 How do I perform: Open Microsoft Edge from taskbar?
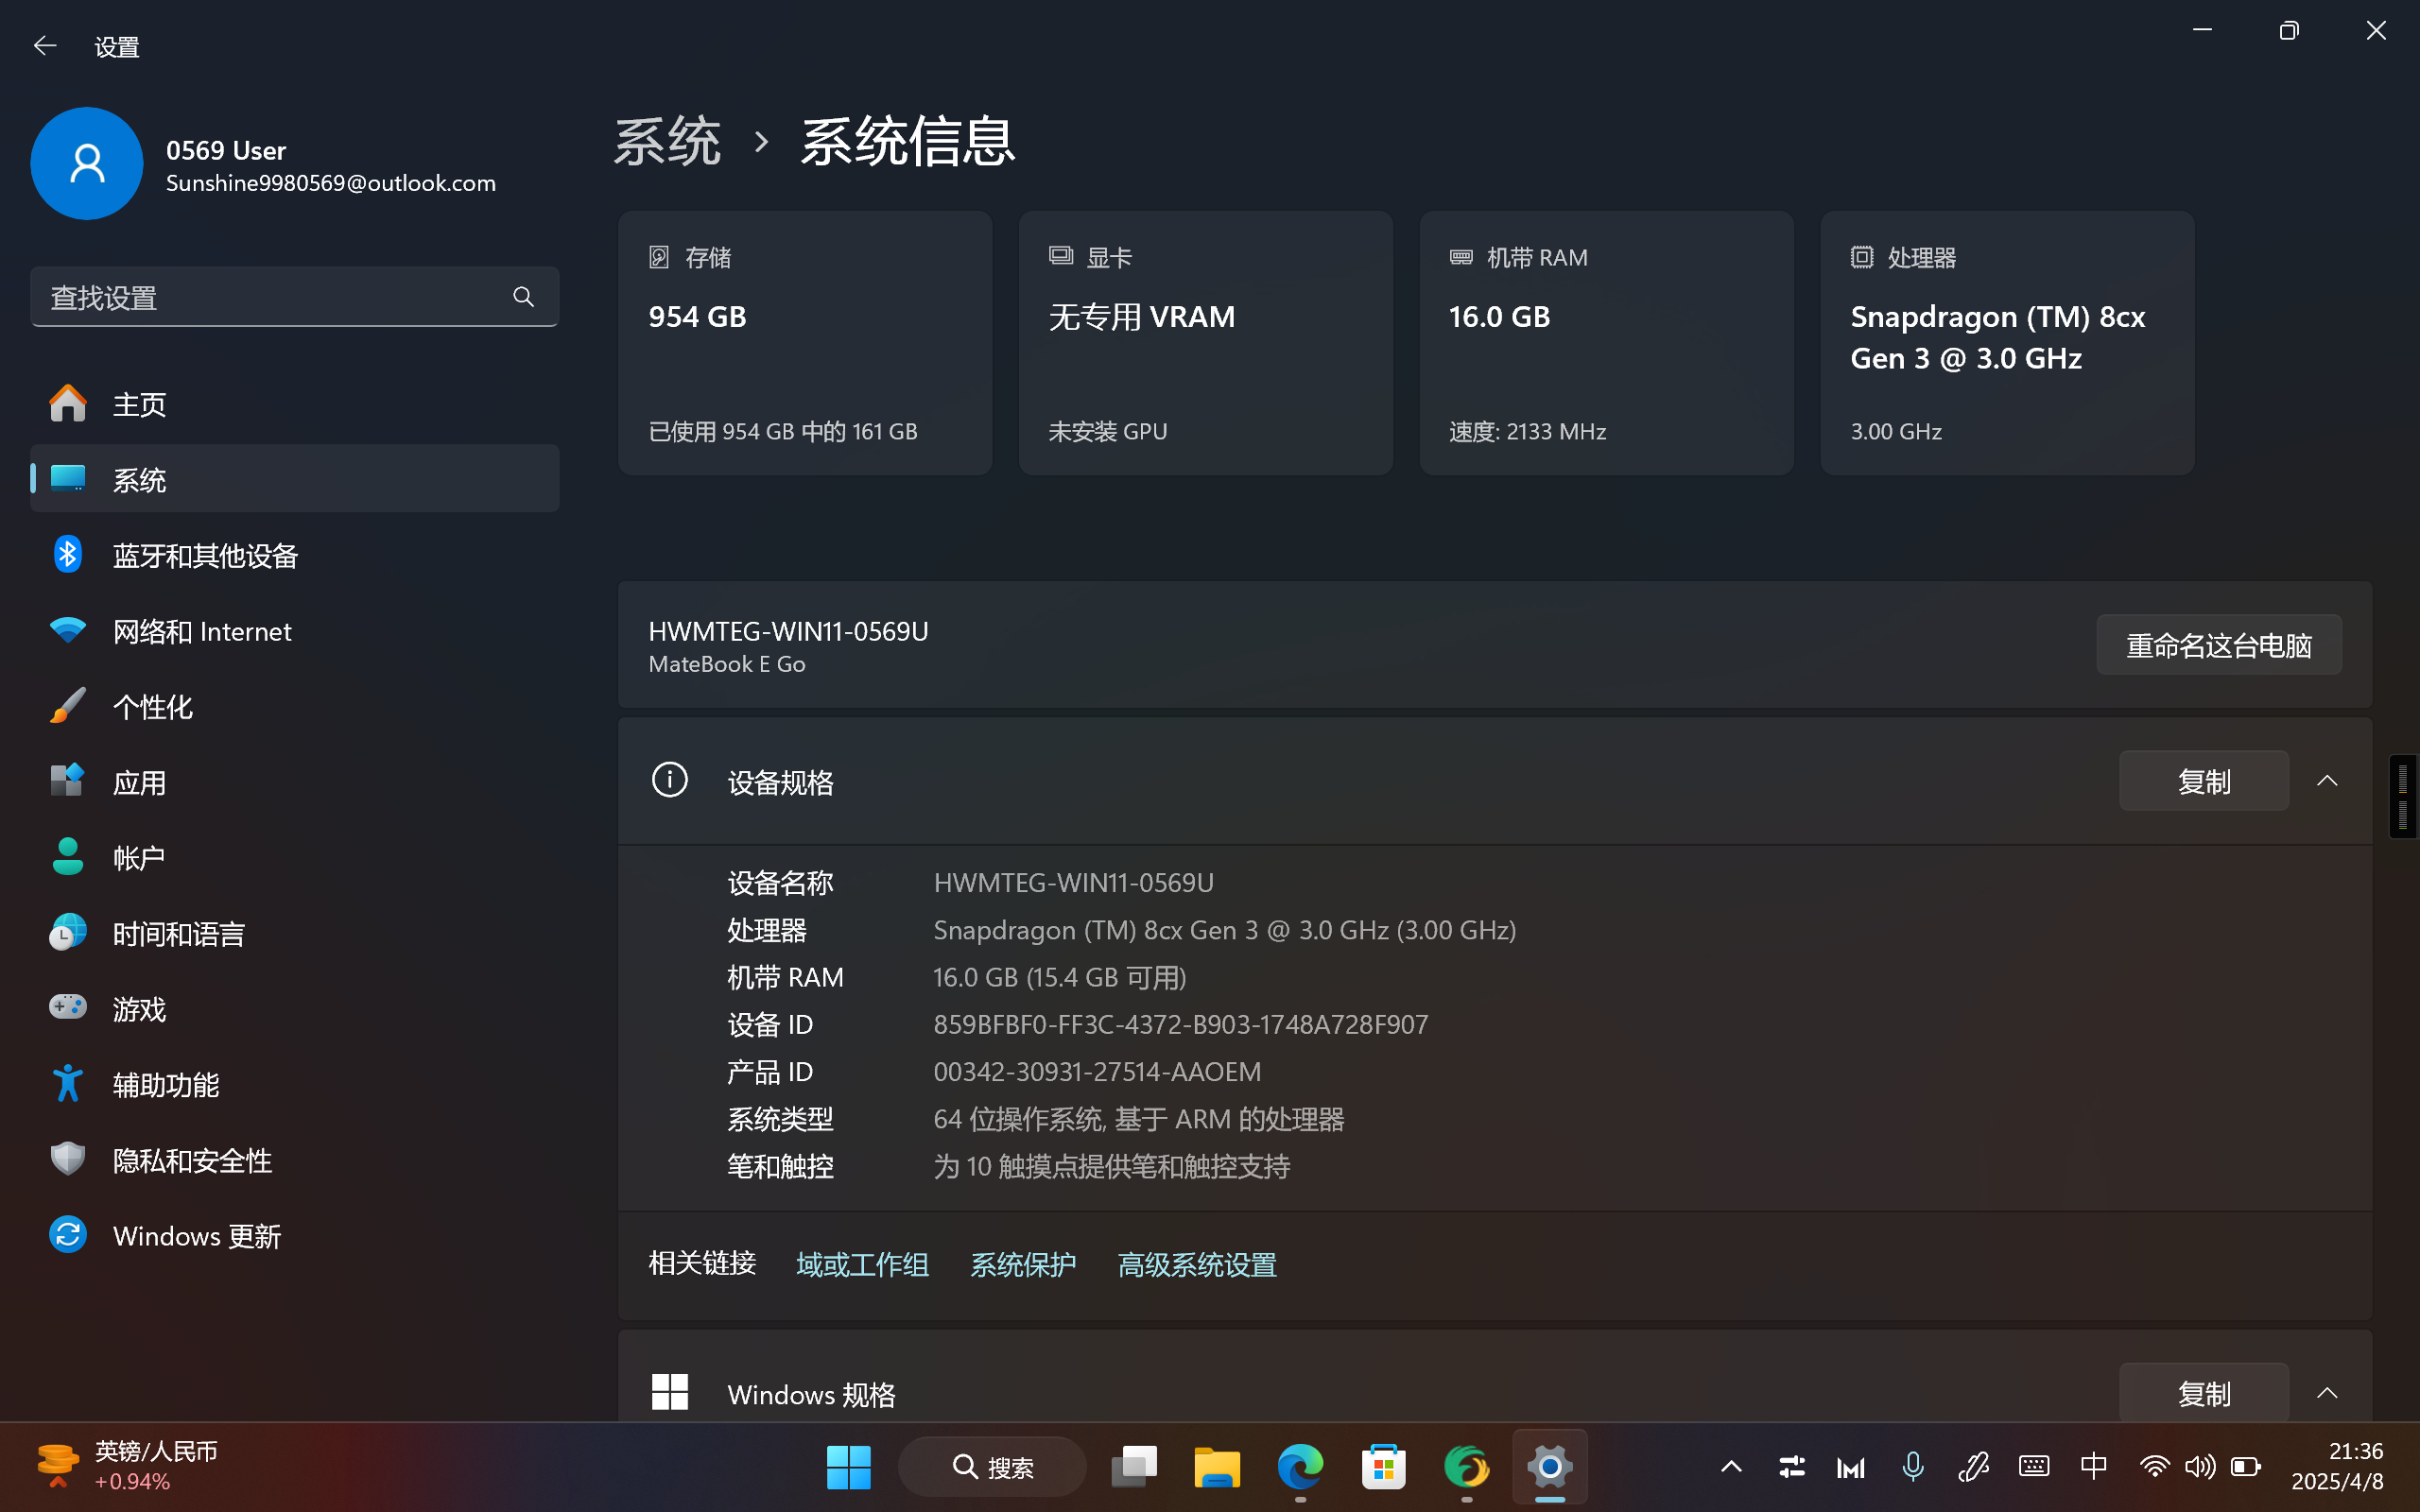[x=1300, y=1467]
